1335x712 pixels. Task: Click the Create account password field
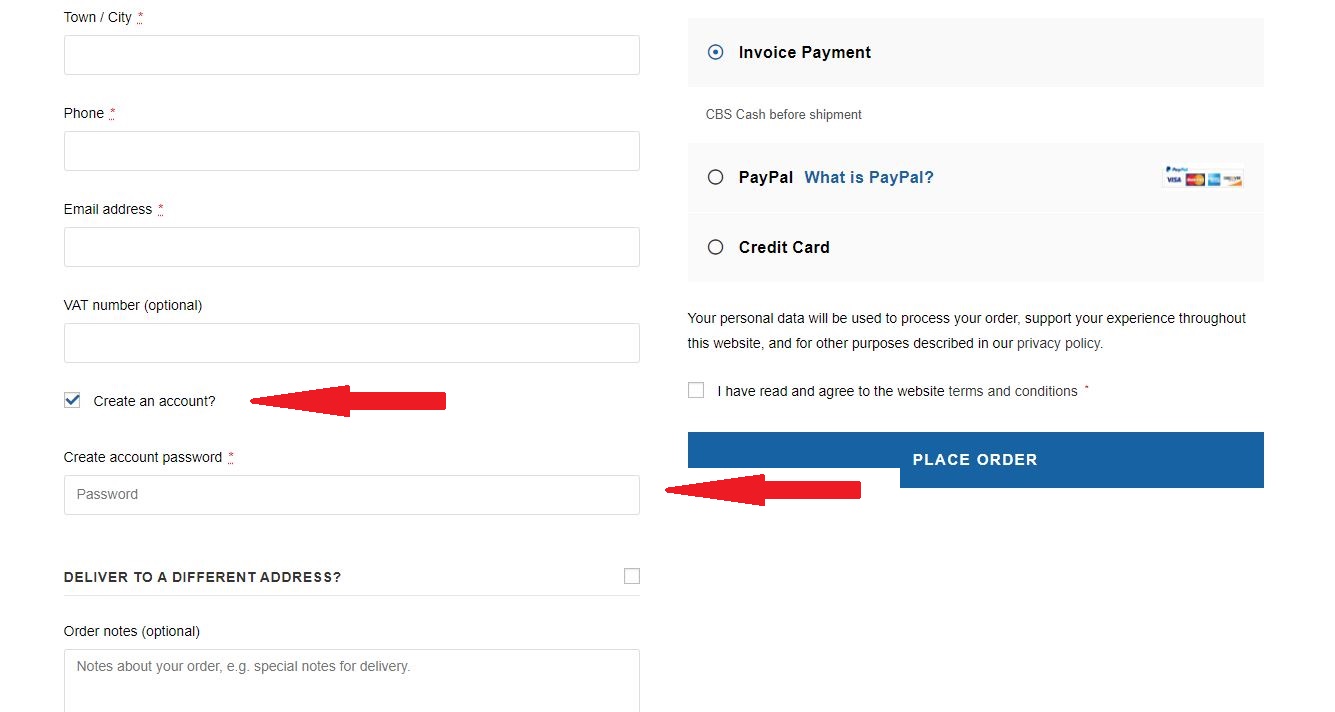pyautogui.click(x=351, y=495)
